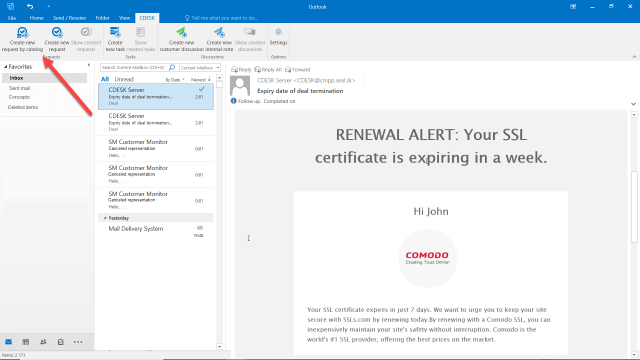Screen dimensions: 640x360
Task: Open more navigation options ellipsis
Action: pyautogui.click(x=78, y=342)
